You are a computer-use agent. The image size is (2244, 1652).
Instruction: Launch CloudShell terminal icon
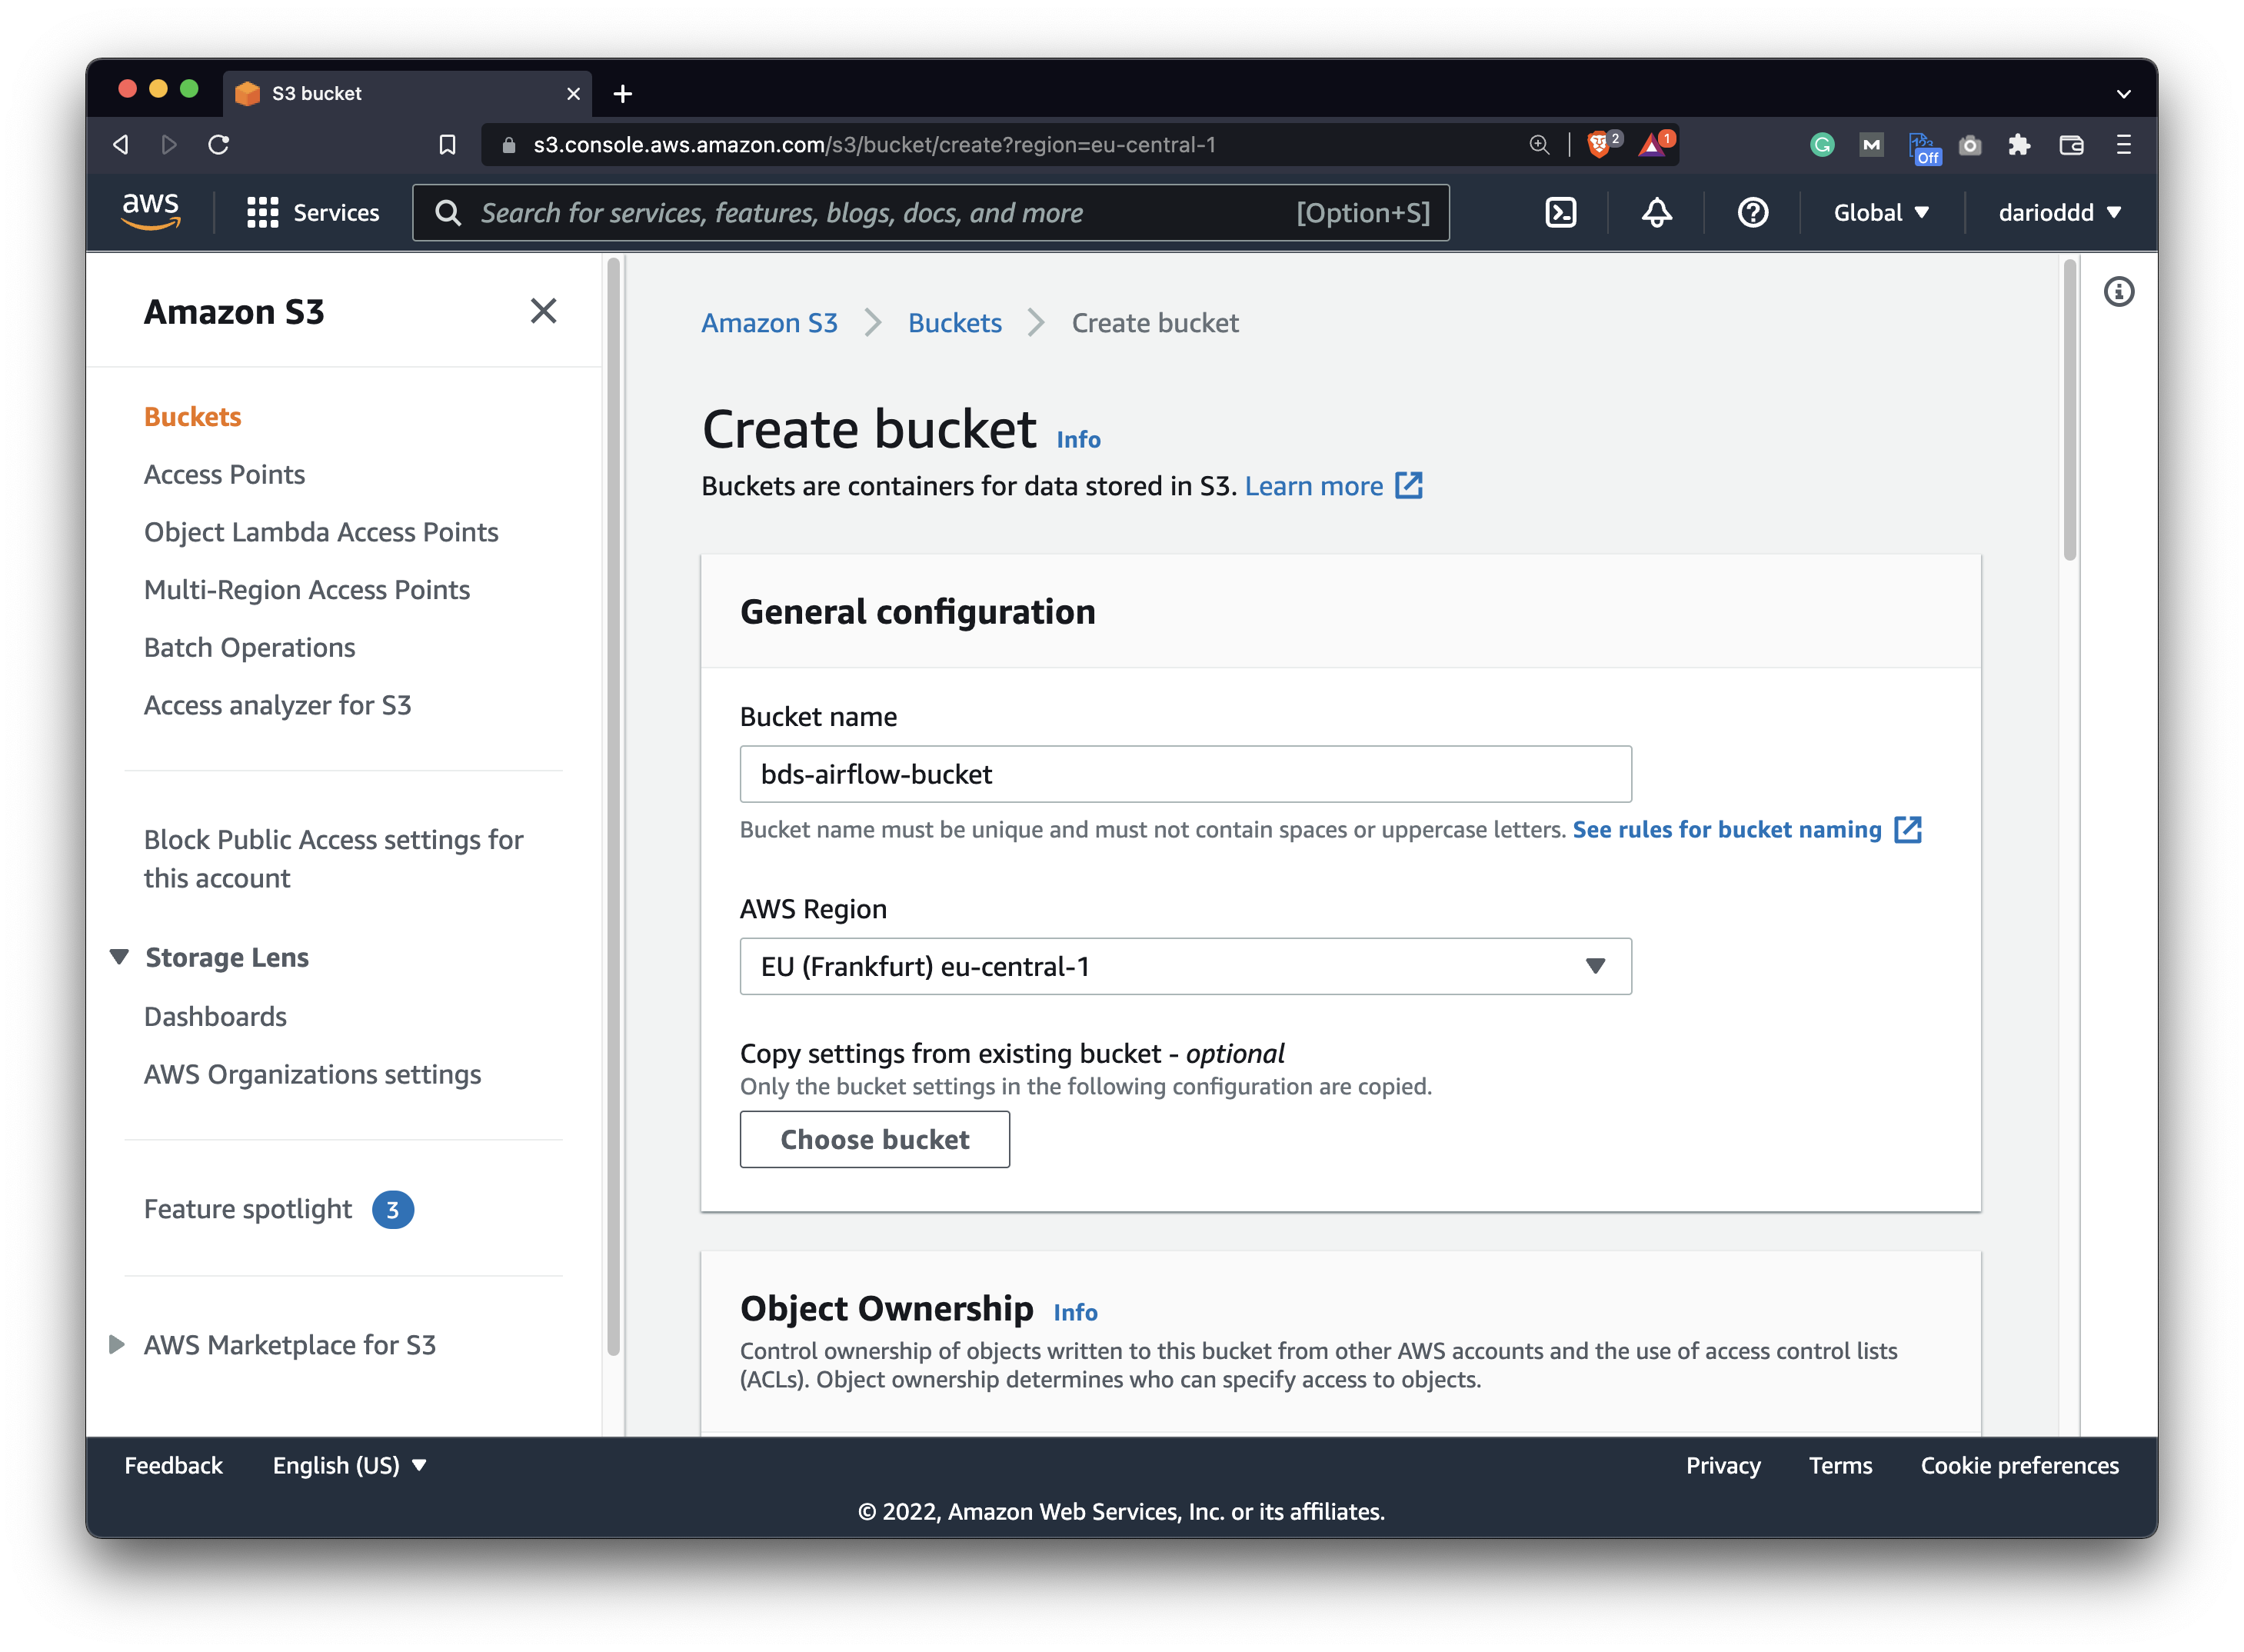click(x=1560, y=212)
